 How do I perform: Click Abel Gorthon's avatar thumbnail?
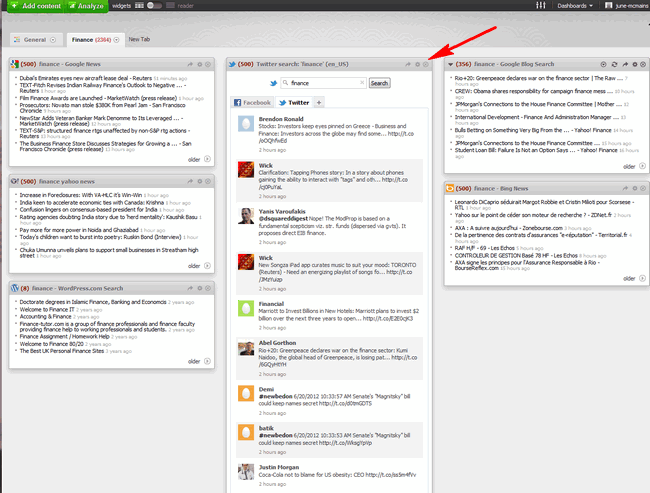coord(246,347)
